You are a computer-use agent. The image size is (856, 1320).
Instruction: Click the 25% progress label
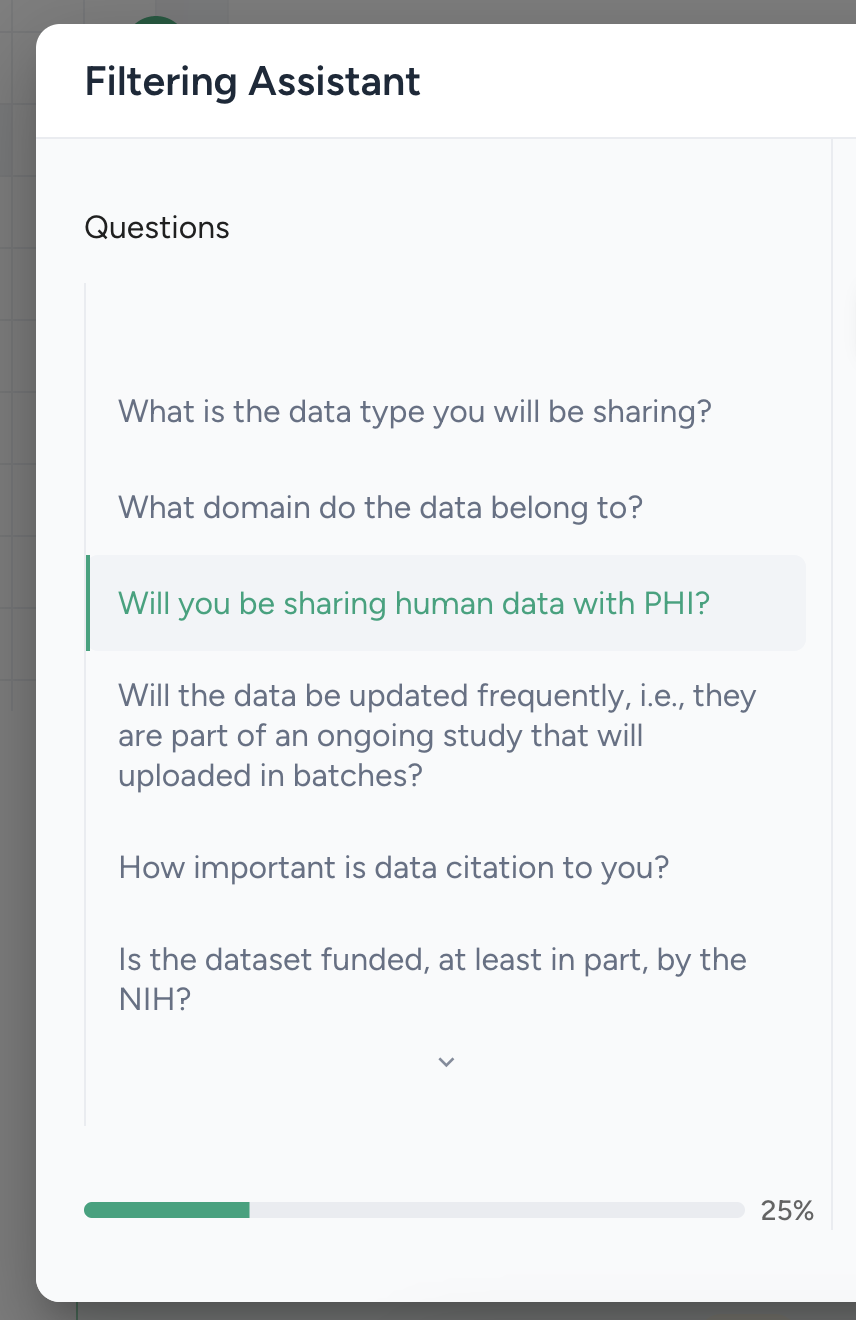(787, 1210)
